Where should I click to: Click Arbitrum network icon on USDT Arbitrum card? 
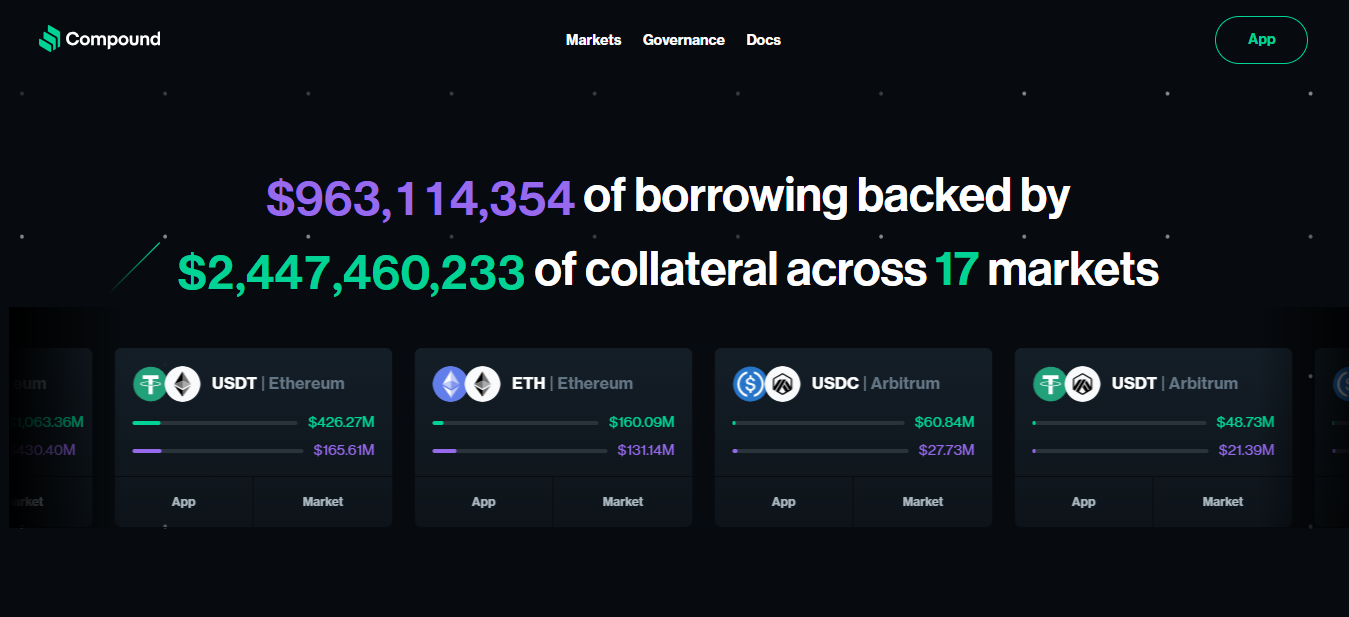point(1083,384)
